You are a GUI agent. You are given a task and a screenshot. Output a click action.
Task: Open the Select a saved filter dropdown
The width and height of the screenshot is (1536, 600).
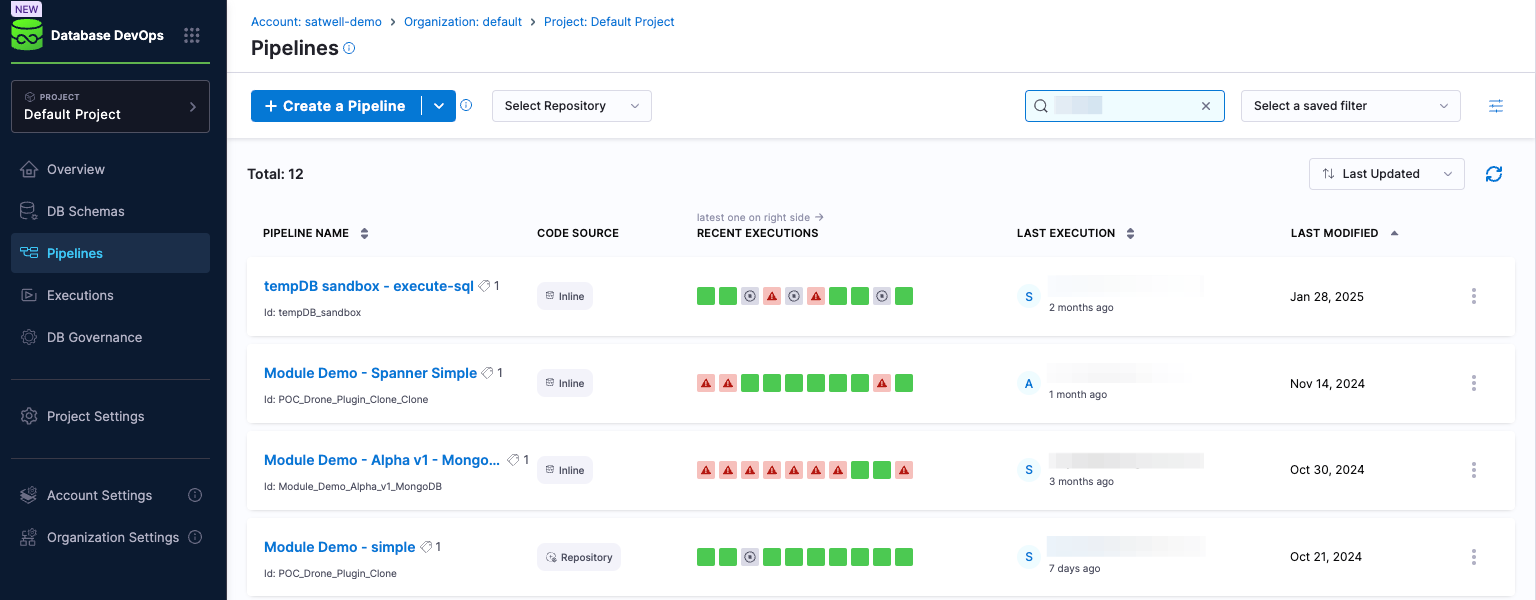point(1350,105)
